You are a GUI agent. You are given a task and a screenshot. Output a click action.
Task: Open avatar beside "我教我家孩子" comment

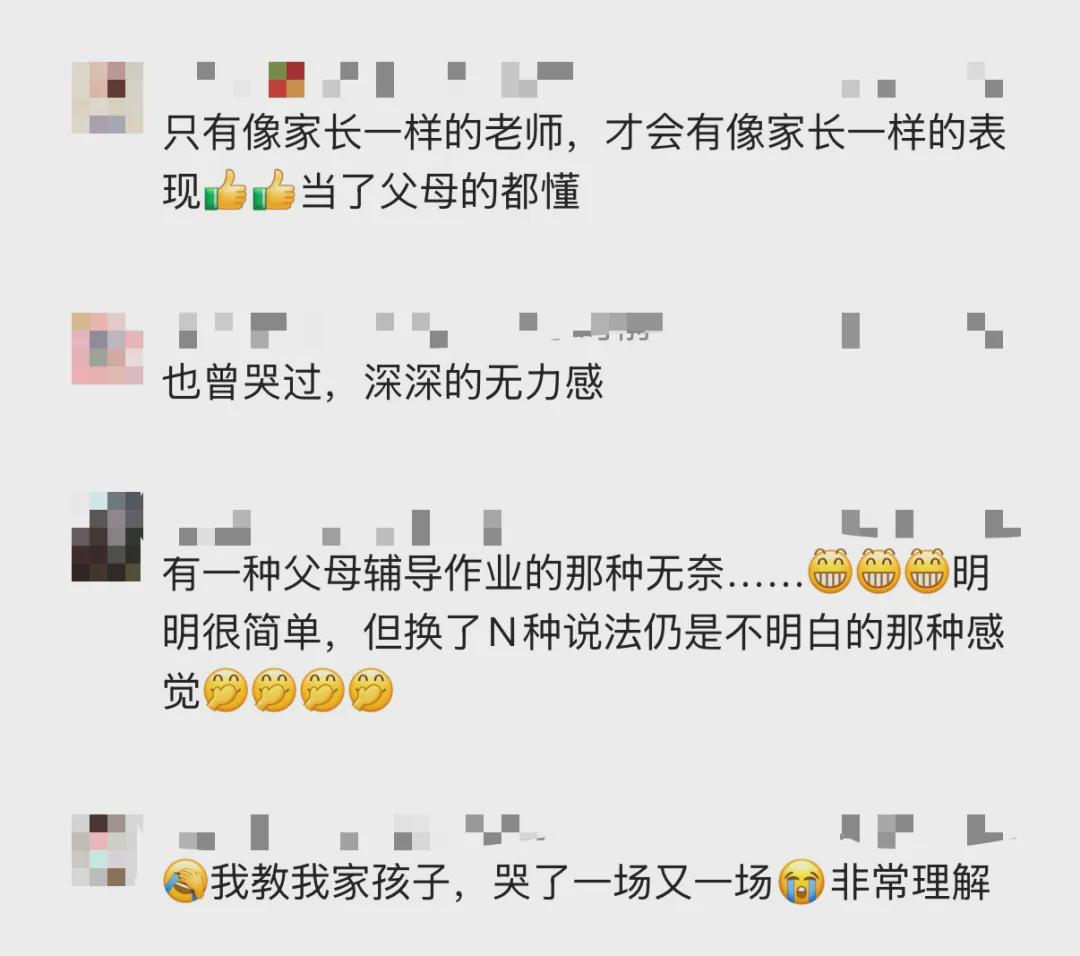coord(107,850)
